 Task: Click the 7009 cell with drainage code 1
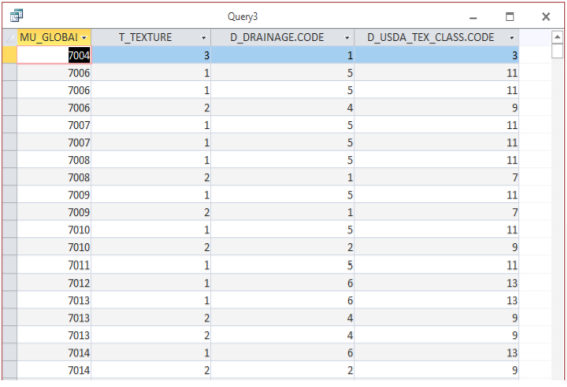click(x=54, y=212)
